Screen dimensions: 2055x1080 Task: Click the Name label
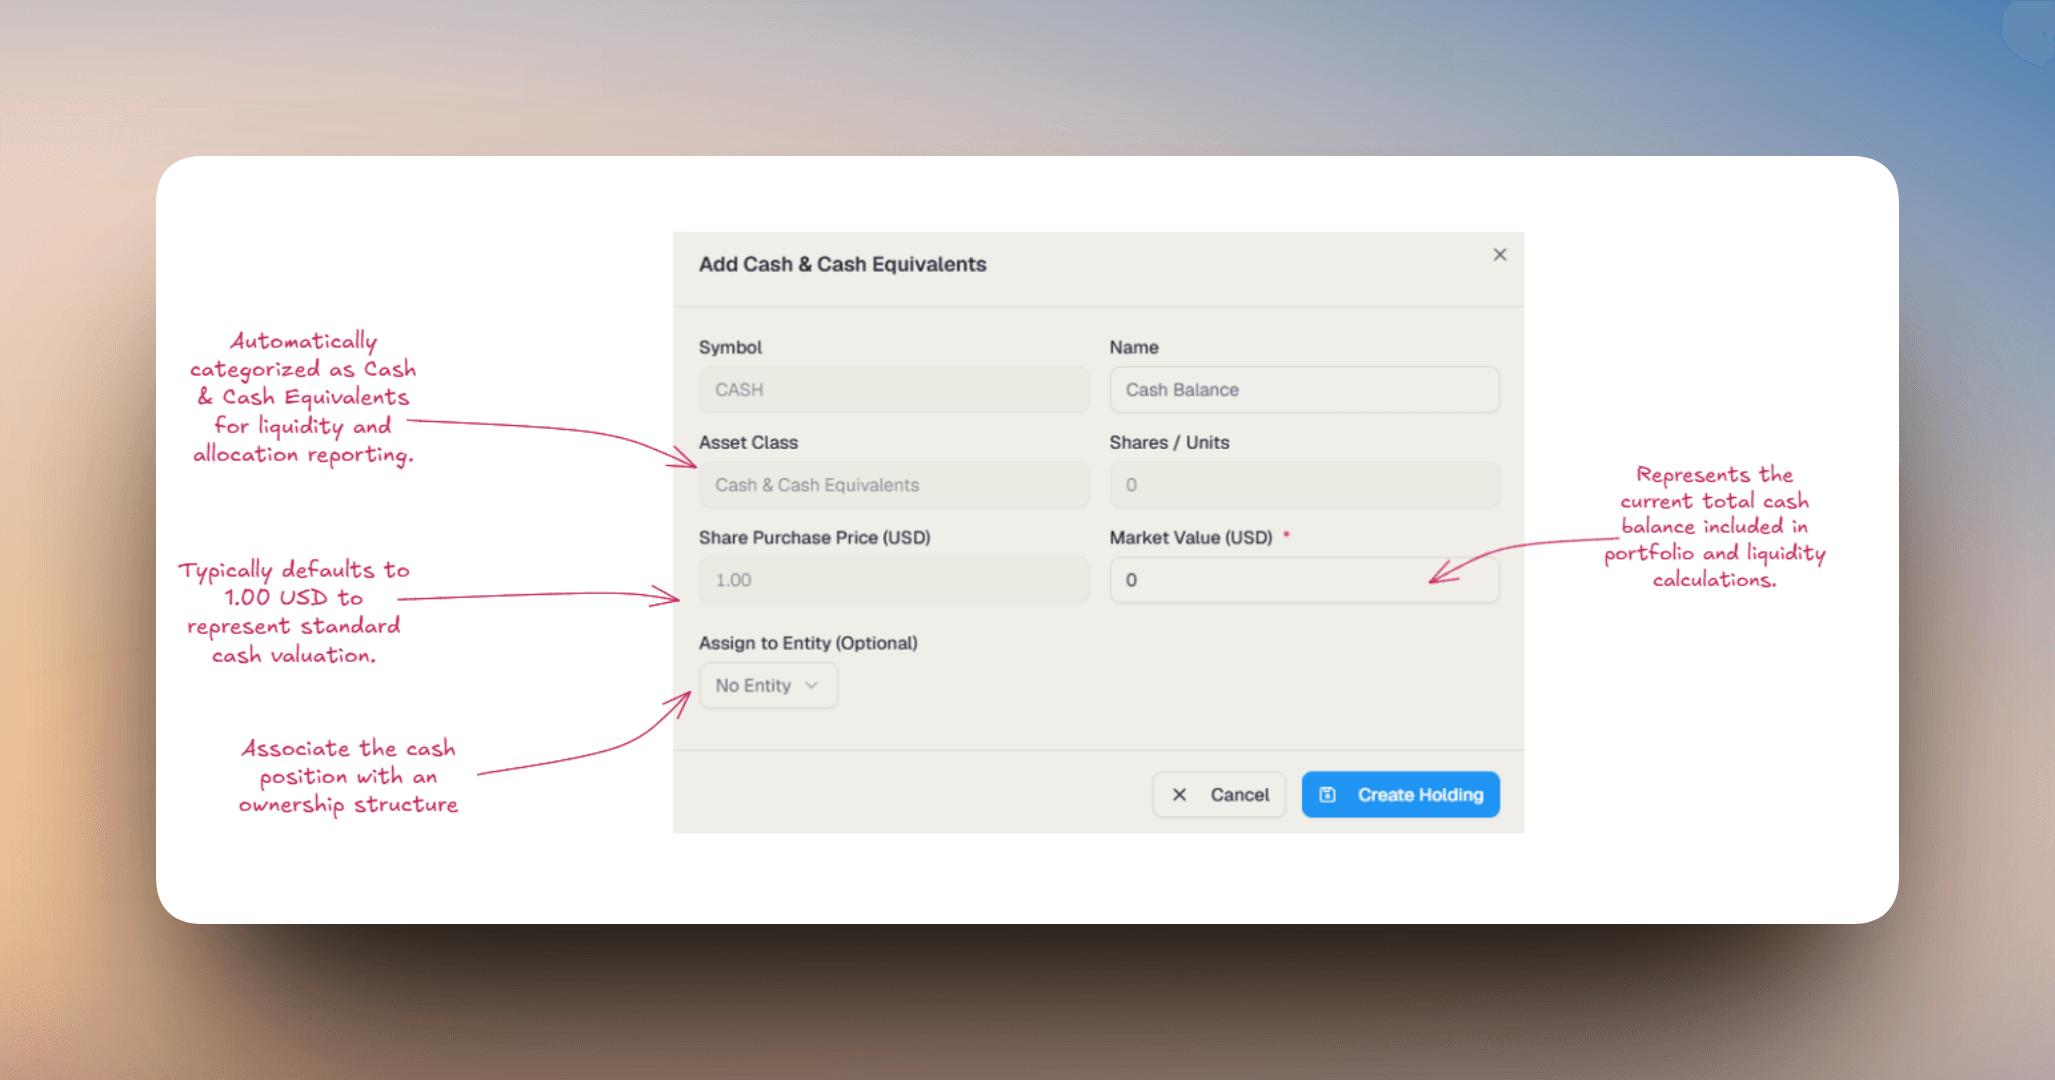(1134, 347)
